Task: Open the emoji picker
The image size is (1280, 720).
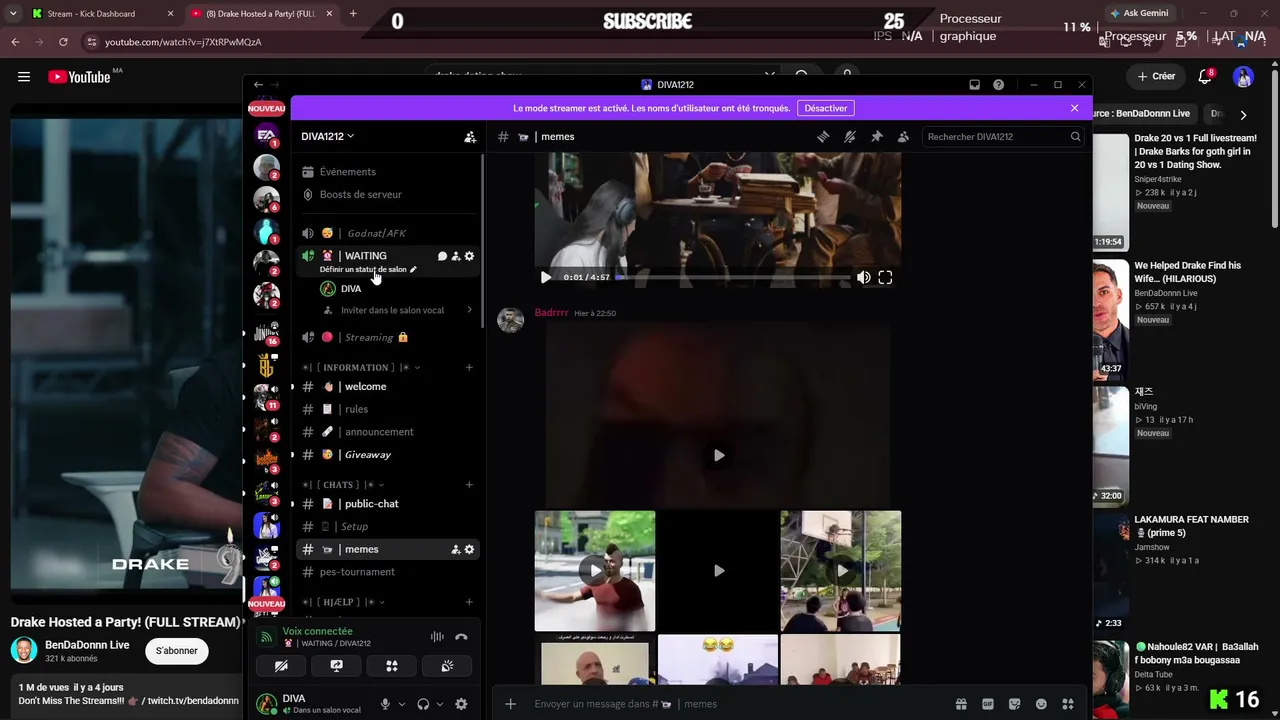Action: click(x=1041, y=704)
